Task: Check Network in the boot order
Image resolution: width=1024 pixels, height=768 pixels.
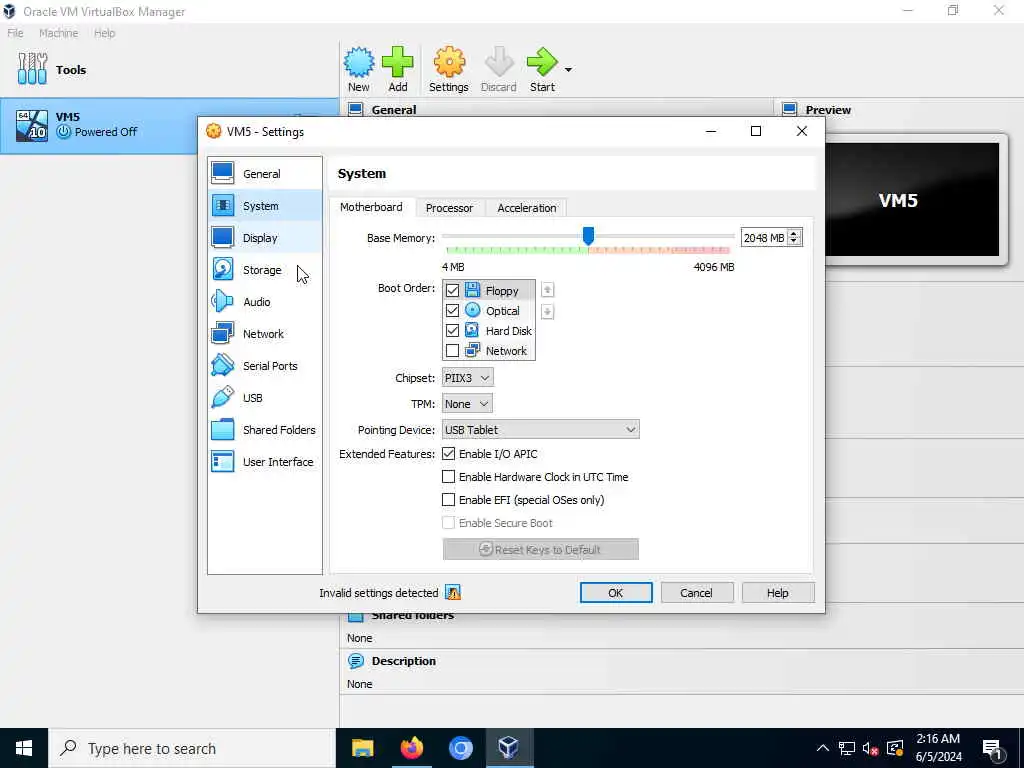Action: [452, 351]
